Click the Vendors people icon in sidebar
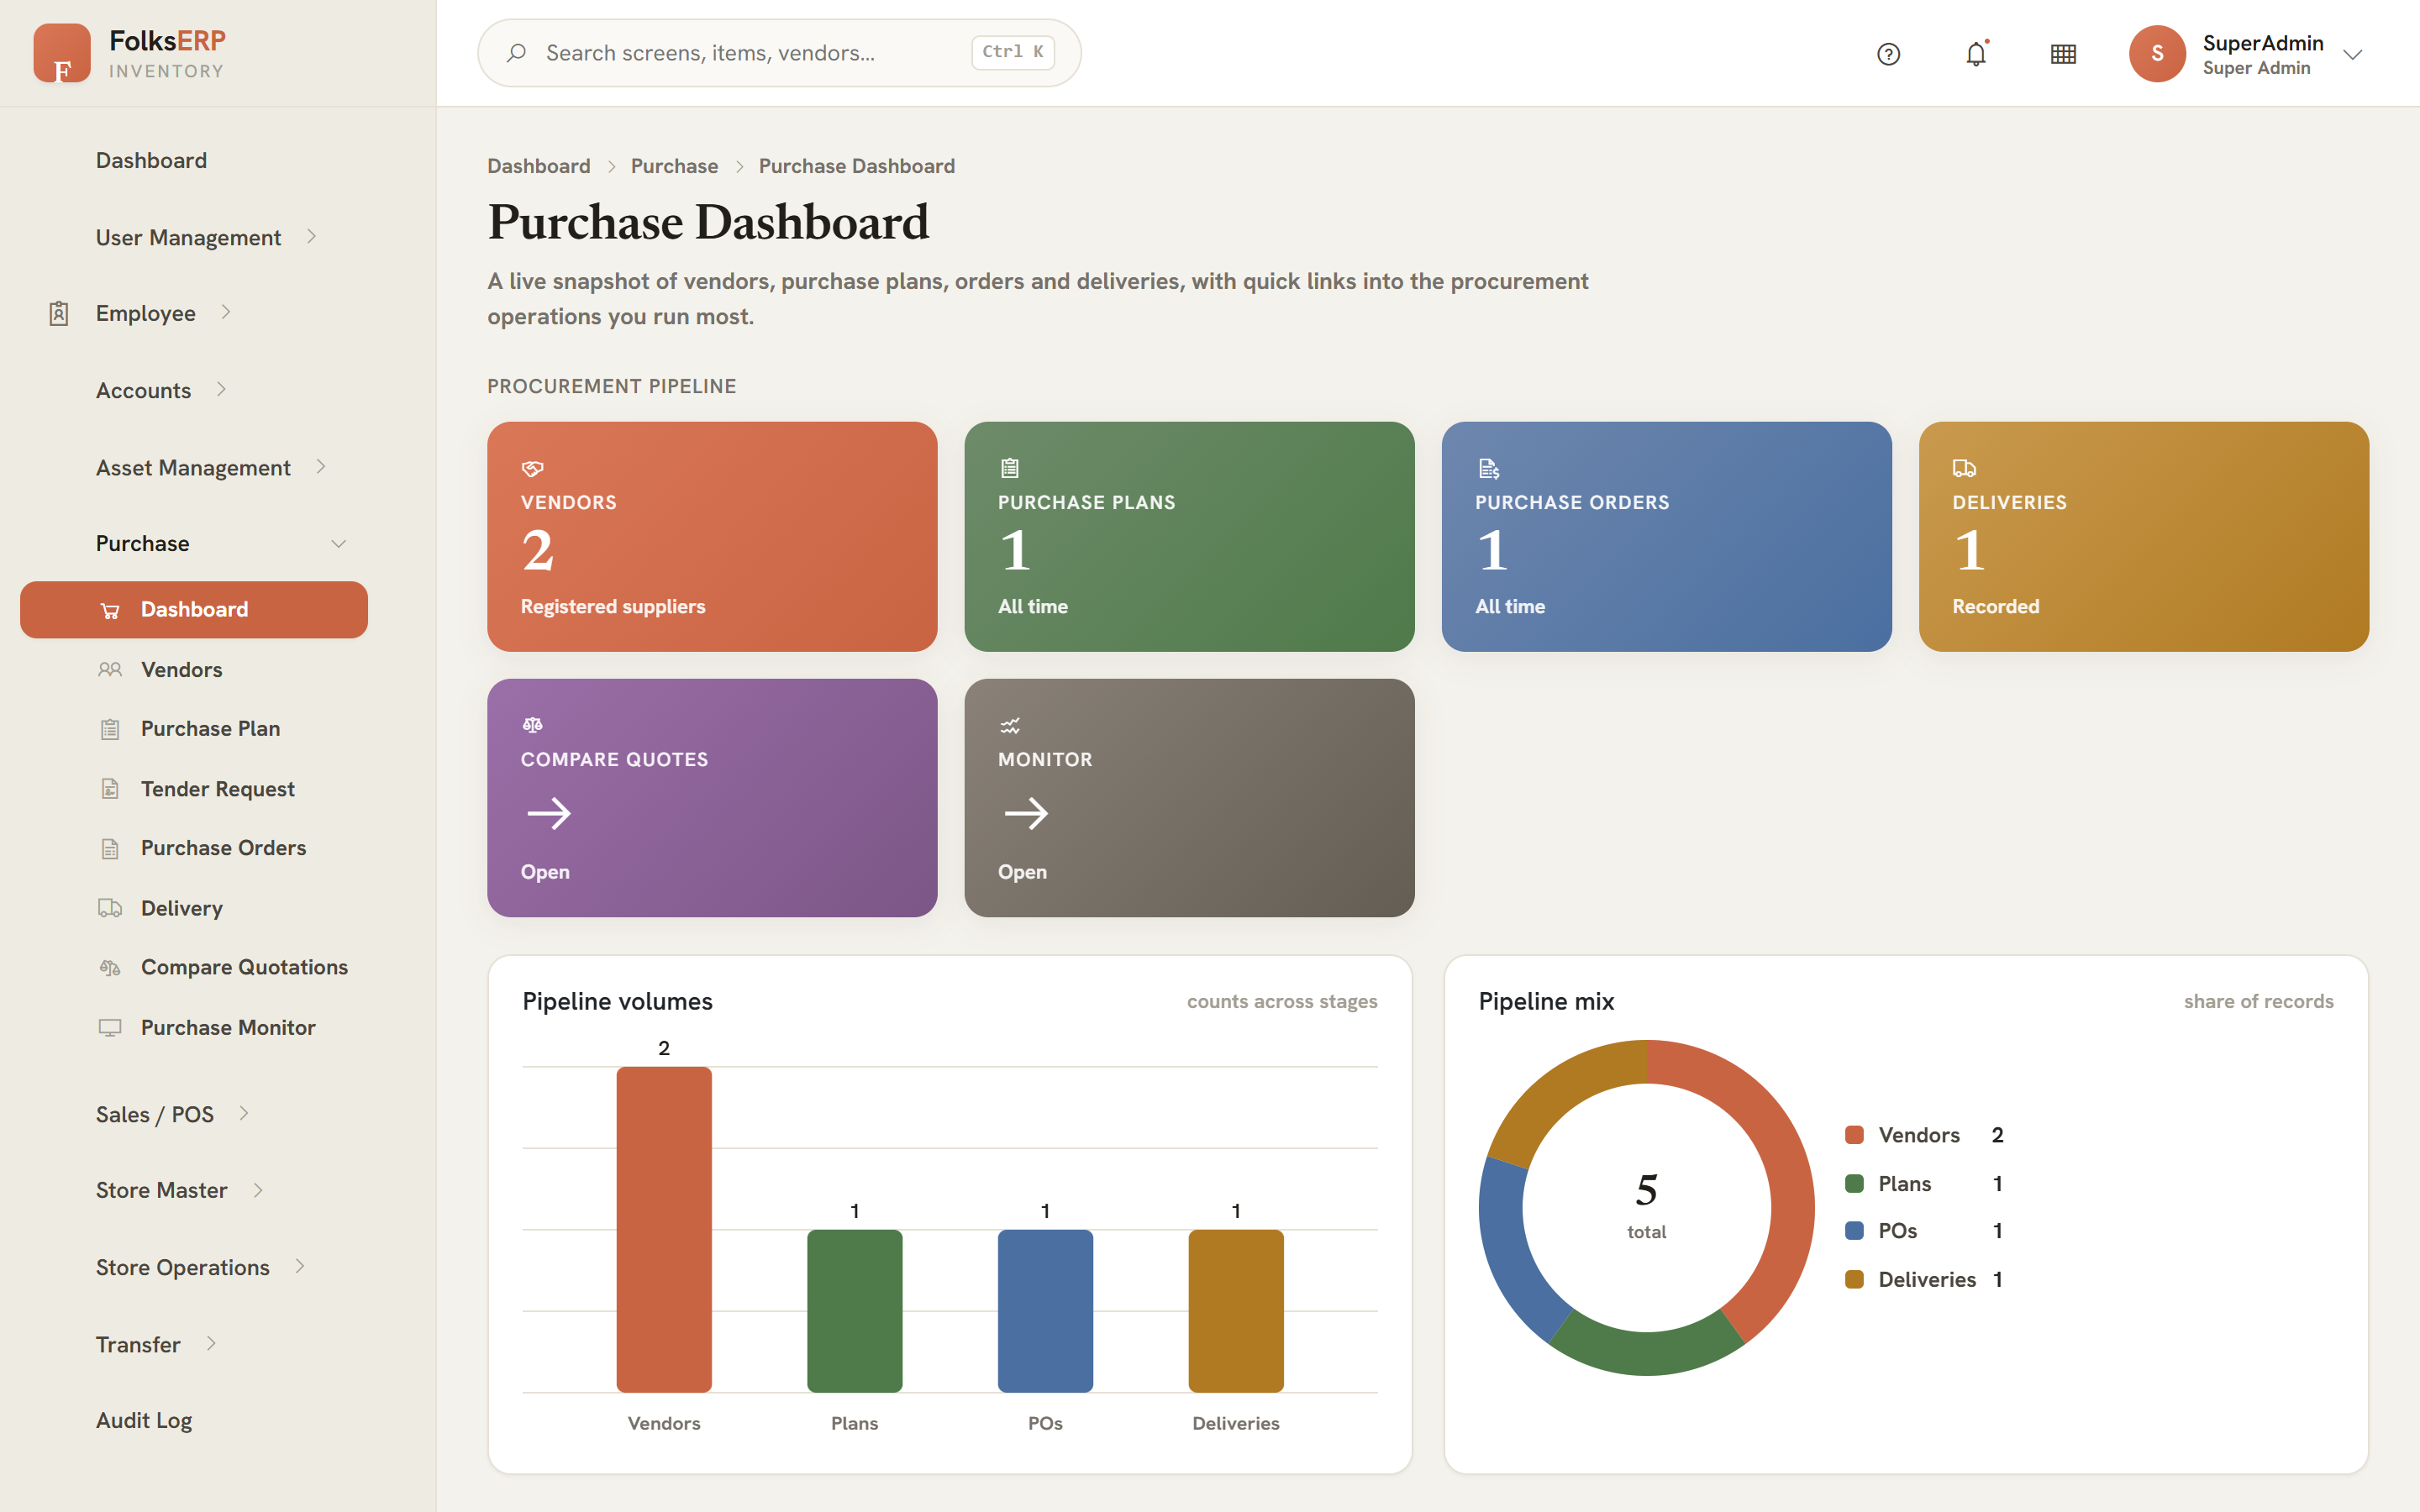Screen dimensions: 2420x1512 110,670
